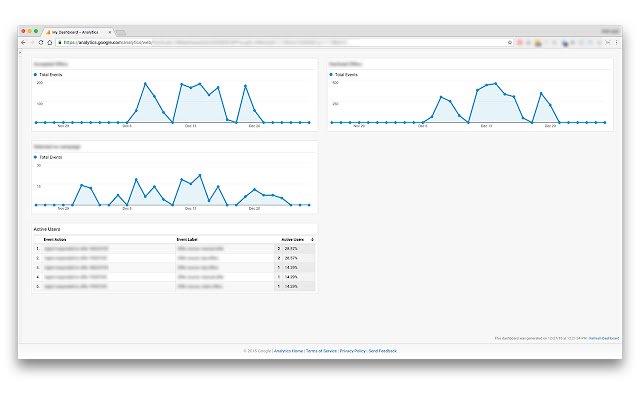The image size is (640, 400).
Task: Select table row numbered 1.
Action: (175, 249)
